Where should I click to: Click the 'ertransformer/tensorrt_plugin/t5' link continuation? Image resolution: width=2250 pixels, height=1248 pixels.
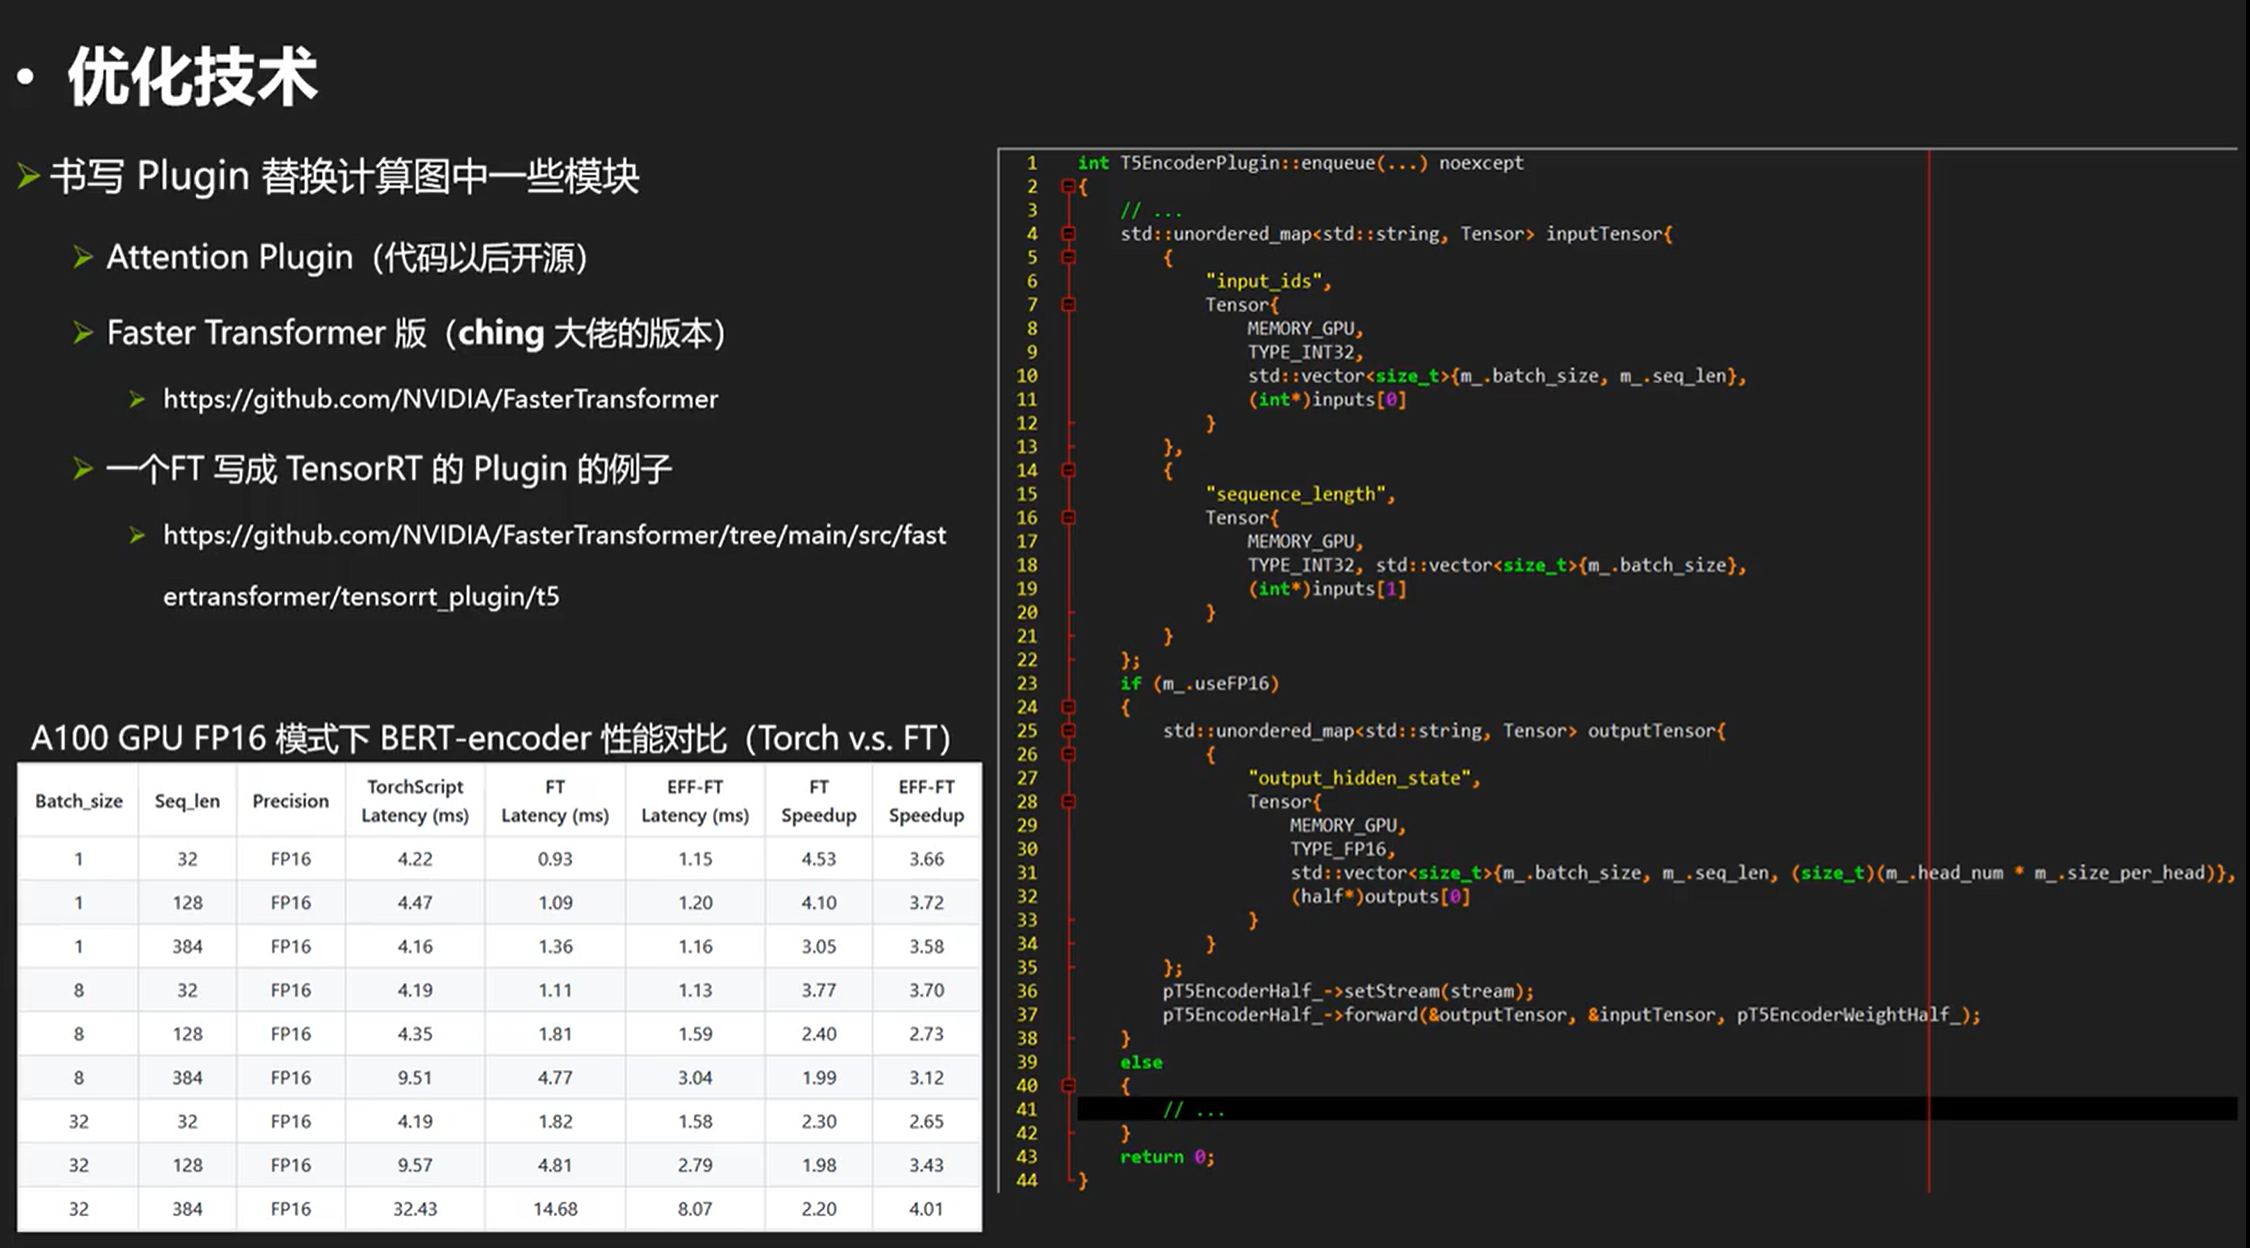(x=361, y=597)
